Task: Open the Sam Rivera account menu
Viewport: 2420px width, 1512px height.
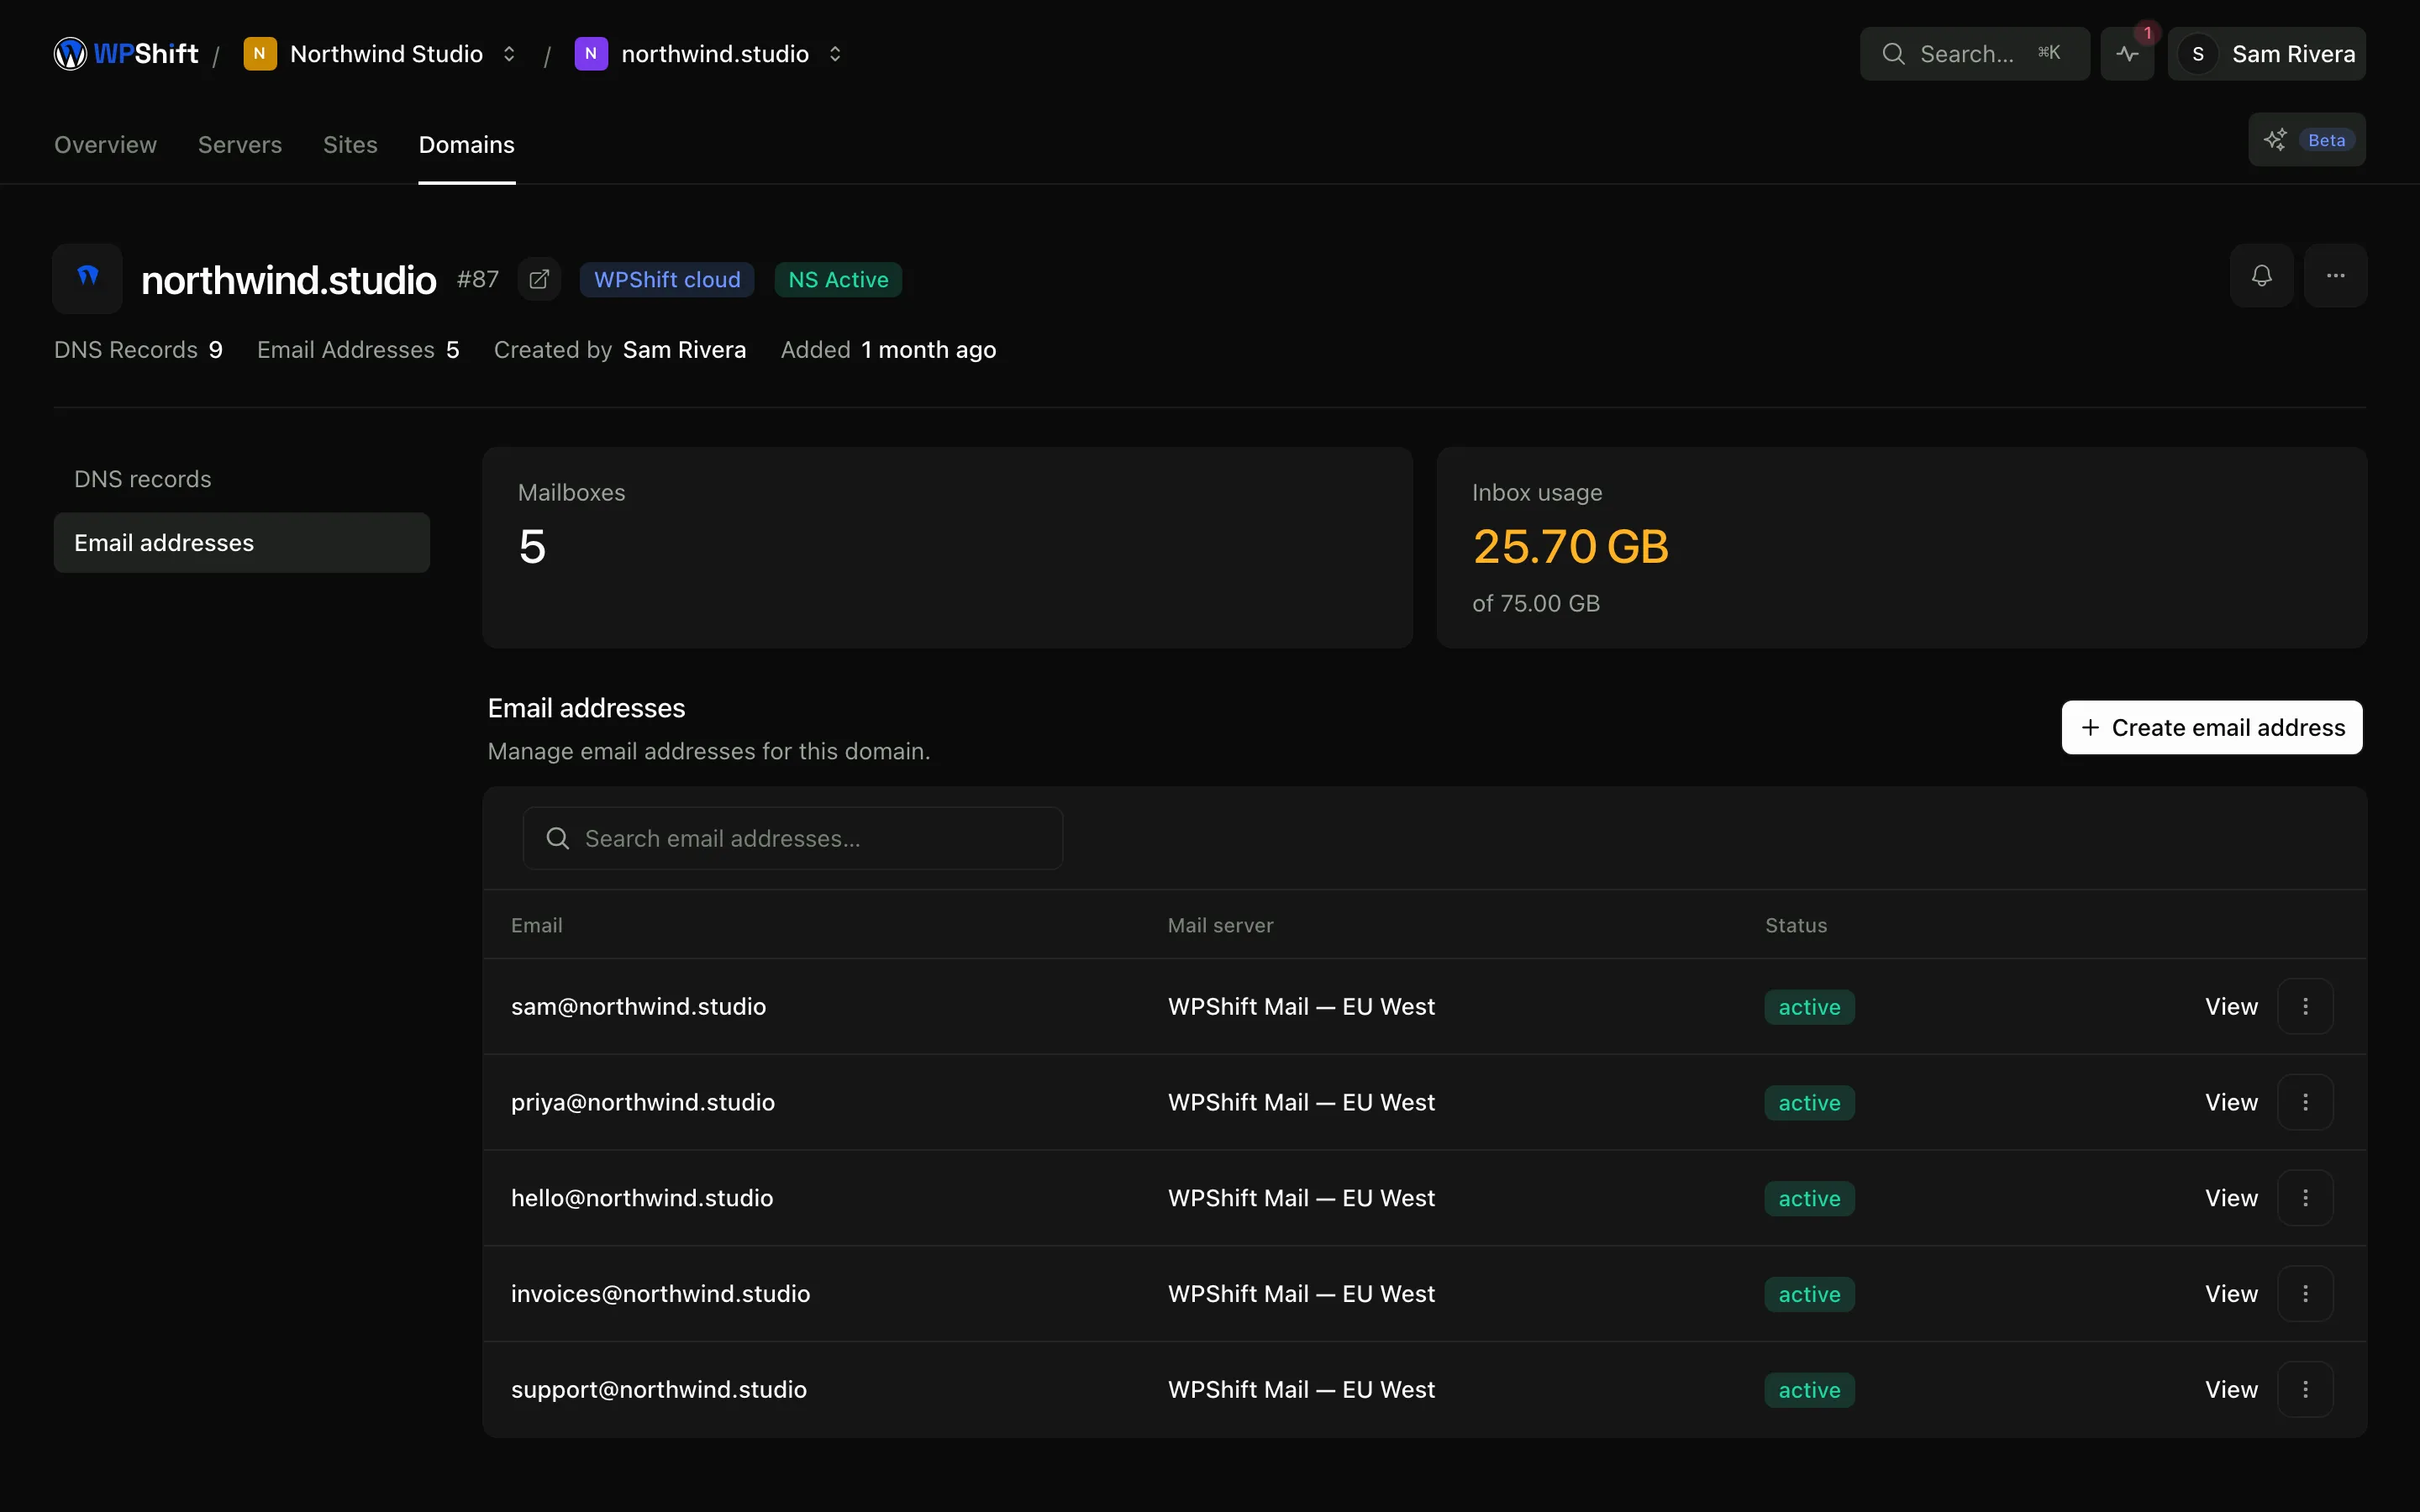Action: coord(2267,54)
